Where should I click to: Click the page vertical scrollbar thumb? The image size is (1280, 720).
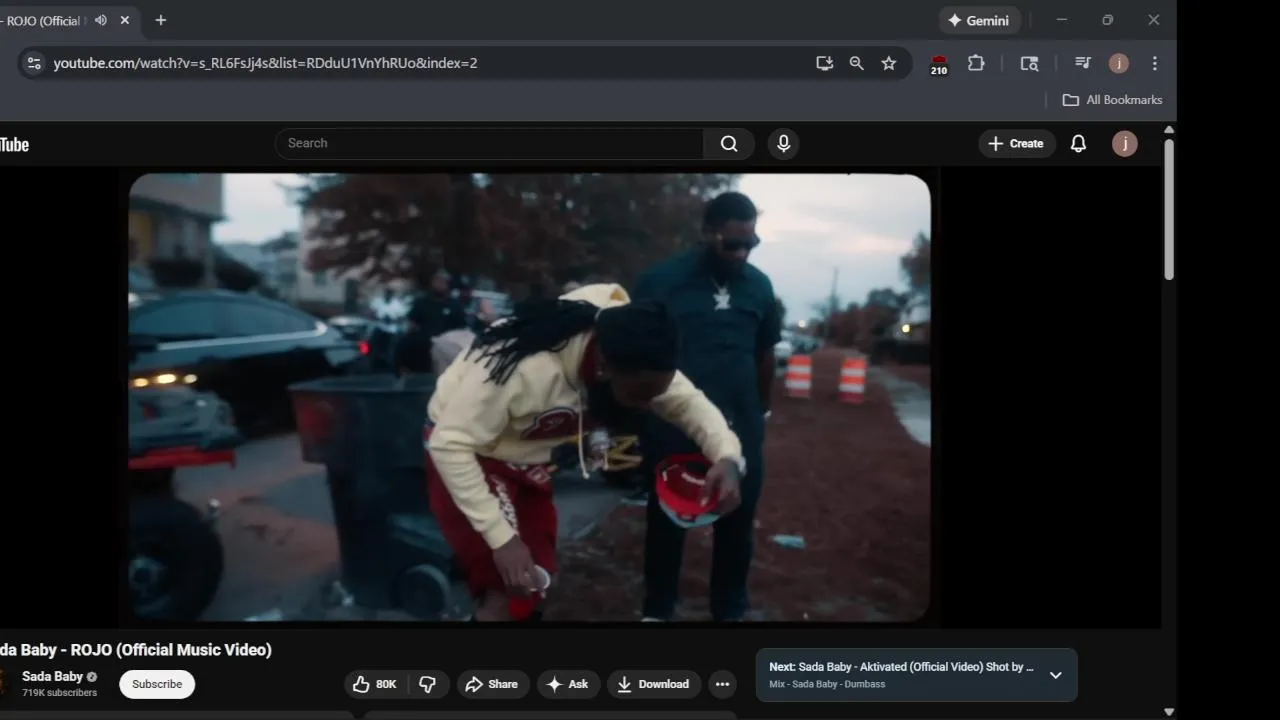tap(1169, 209)
